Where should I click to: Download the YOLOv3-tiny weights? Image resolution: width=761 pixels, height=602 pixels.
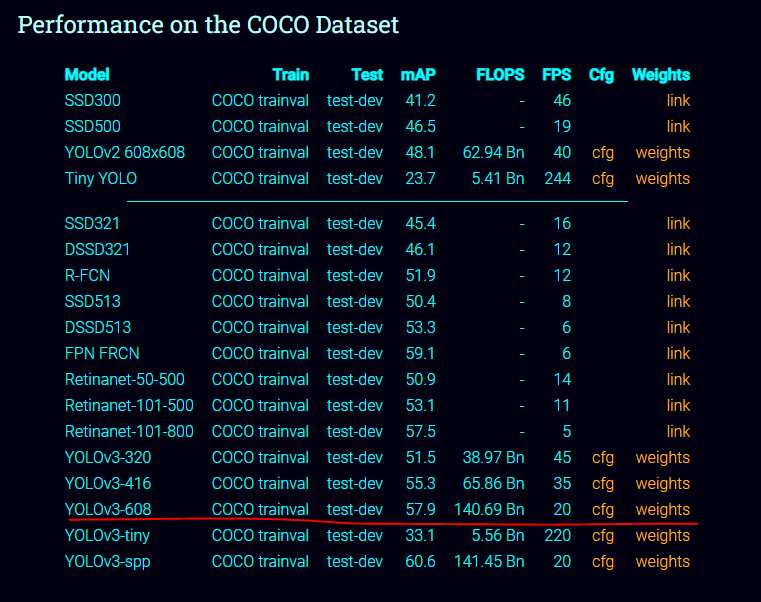pyautogui.click(x=662, y=536)
